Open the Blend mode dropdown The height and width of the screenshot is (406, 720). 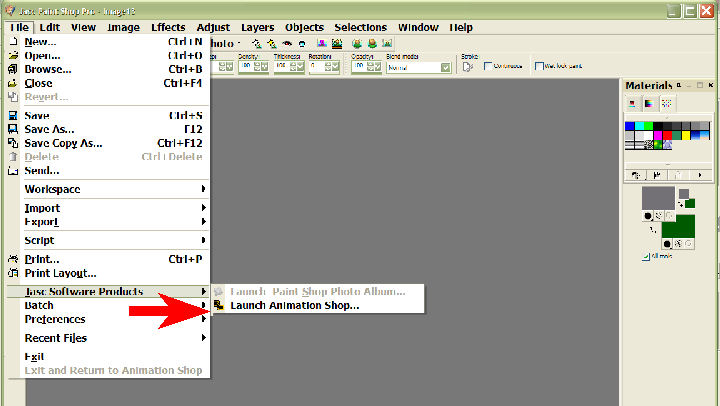point(446,67)
